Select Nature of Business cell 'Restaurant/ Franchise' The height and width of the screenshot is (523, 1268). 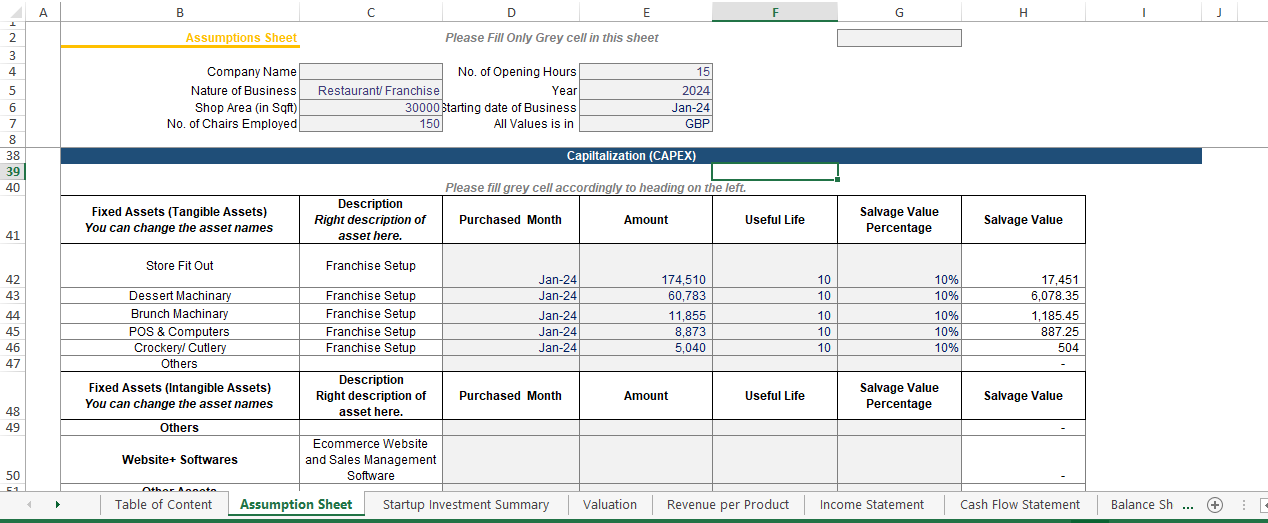[x=371, y=90]
